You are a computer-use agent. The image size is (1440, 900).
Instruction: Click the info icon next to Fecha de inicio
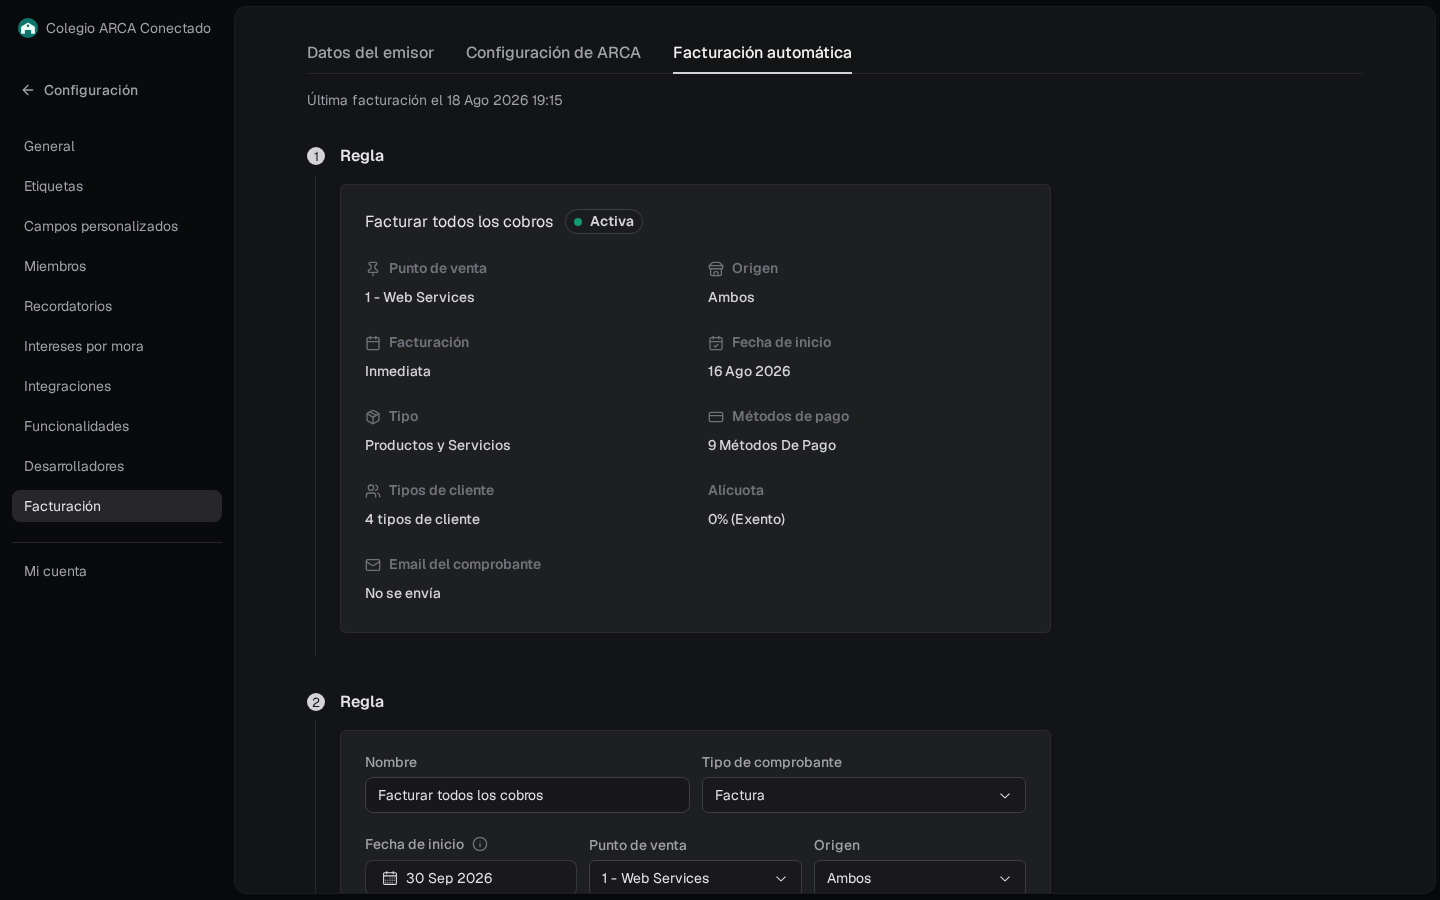click(480, 844)
